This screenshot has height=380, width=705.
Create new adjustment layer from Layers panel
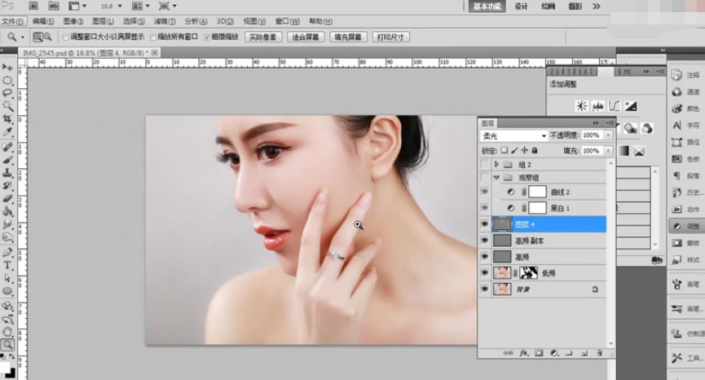(554, 353)
